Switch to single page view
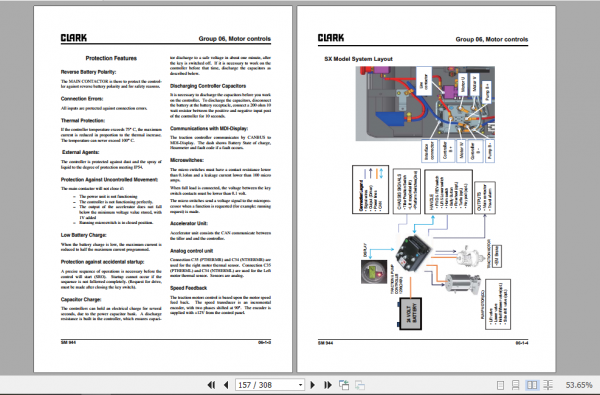 point(500,385)
